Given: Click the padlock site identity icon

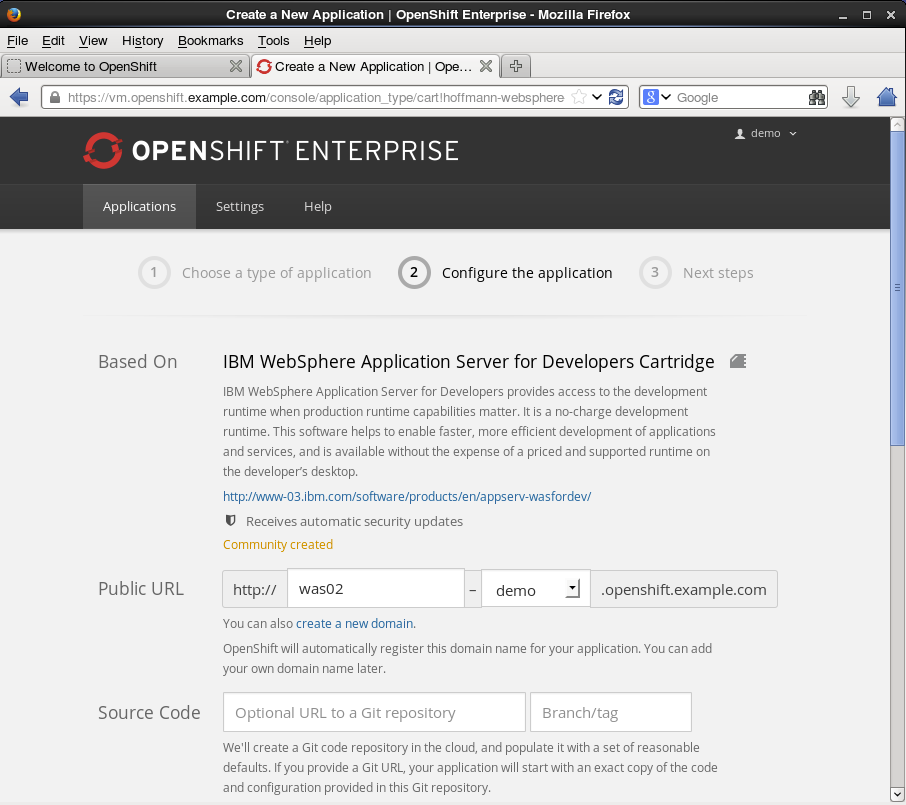Looking at the screenshot, I should coord(55,97).
